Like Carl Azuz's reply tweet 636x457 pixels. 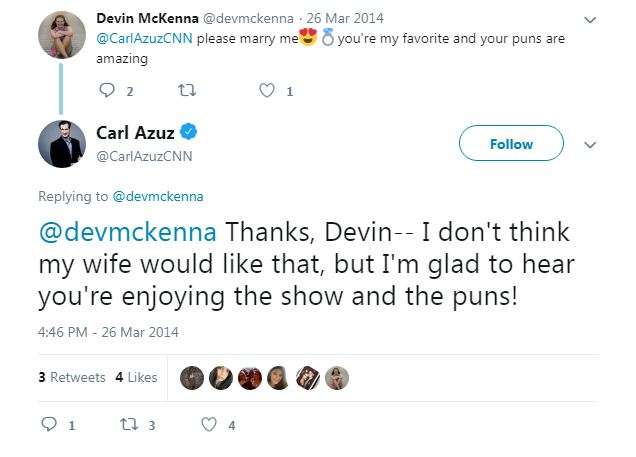[x=209, y=425]
